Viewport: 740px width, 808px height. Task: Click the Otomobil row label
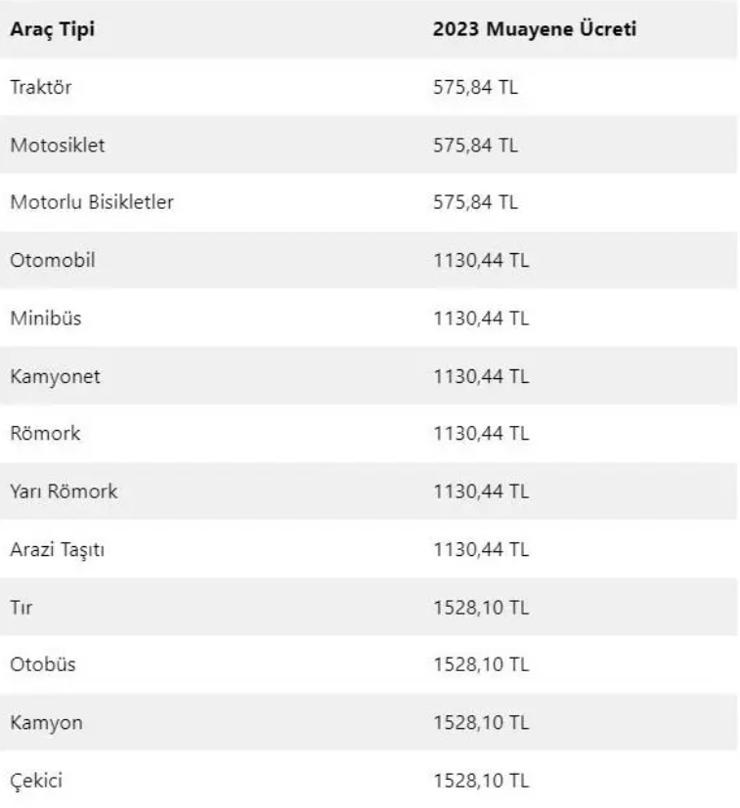click(x=53, y=260)
